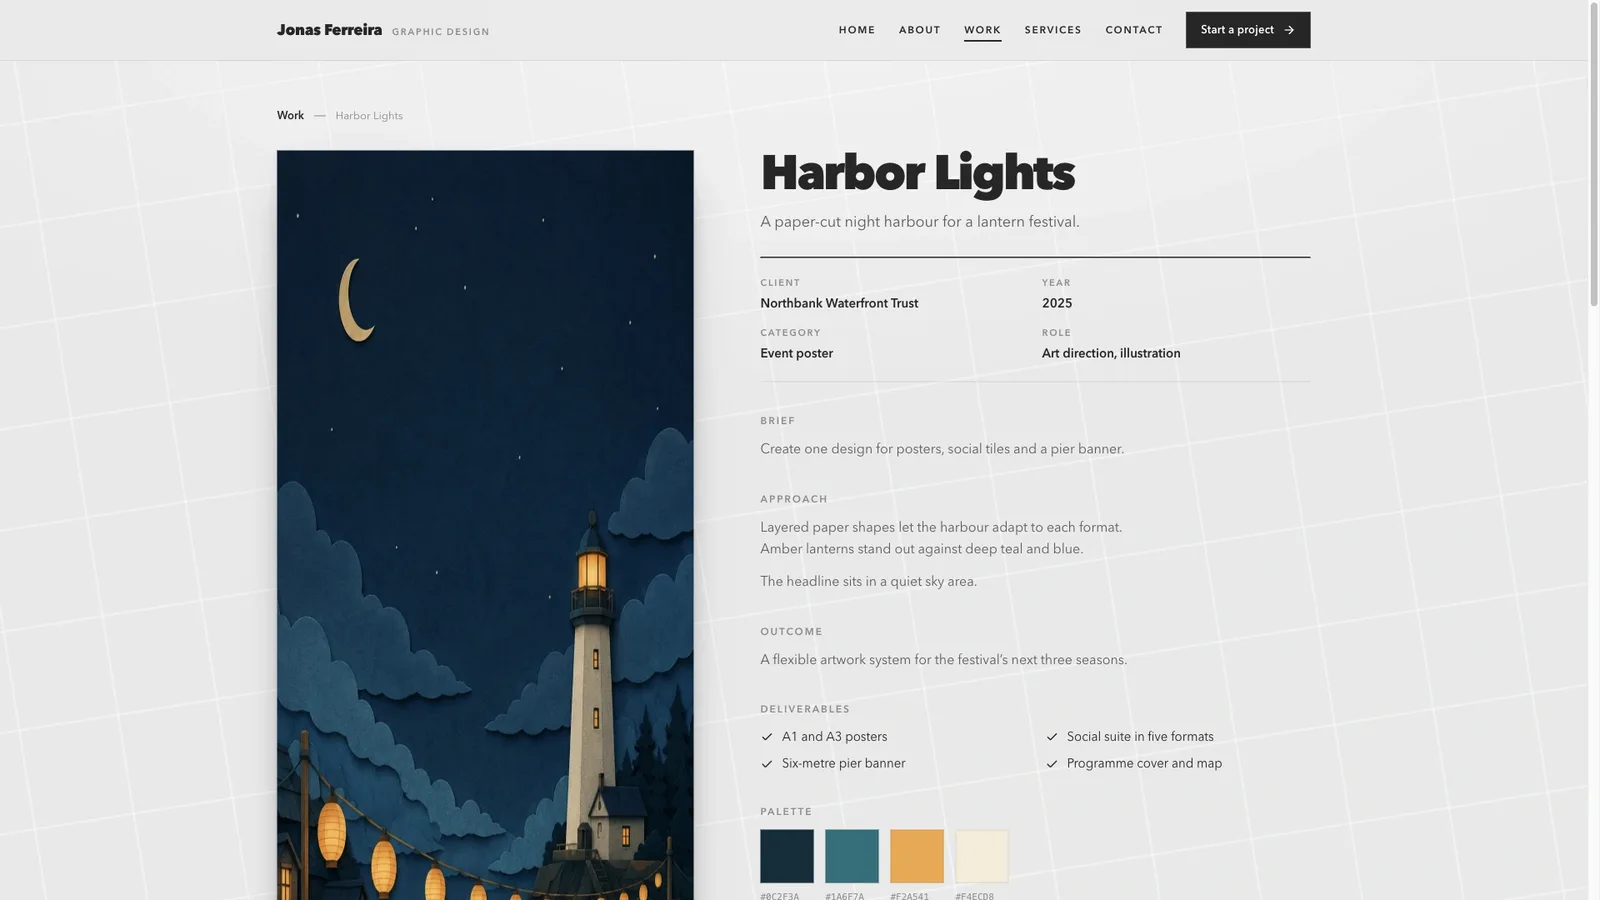Click the GRAPHIC DESIGN tagline text
The width and height of the screenshot is (1600, 900).
coord(441,32)
